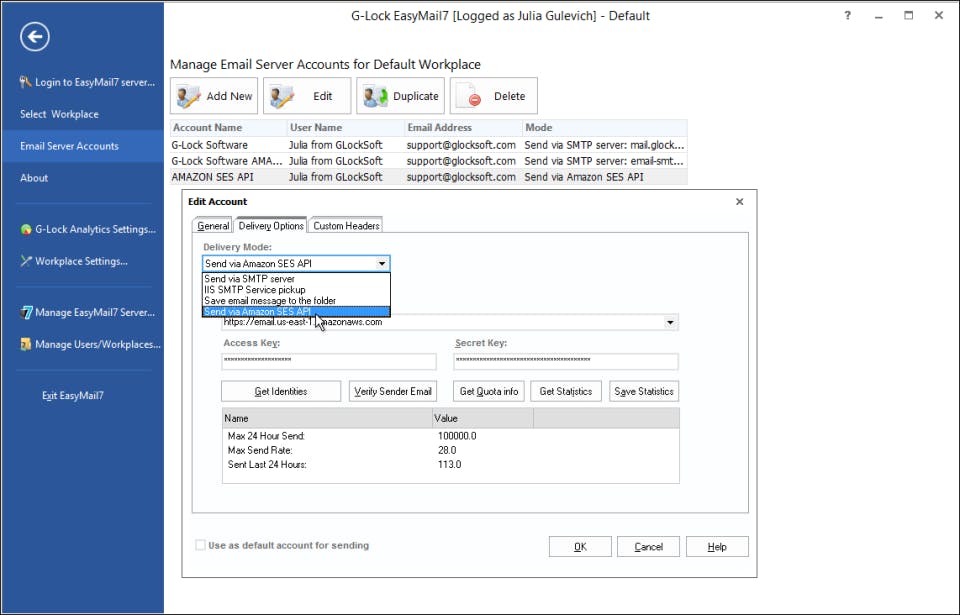
Task: Click the back arrow circle icon
Action: pos(34,37)
